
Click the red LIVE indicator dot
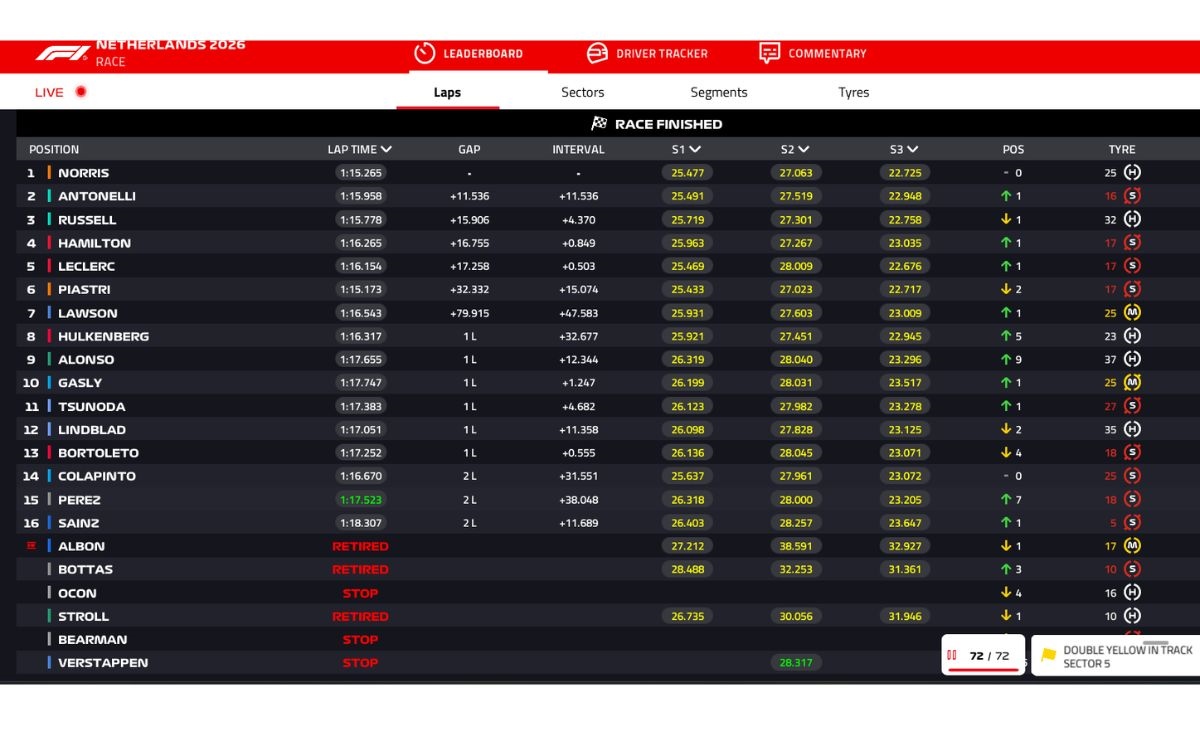(x=81, y=92)
